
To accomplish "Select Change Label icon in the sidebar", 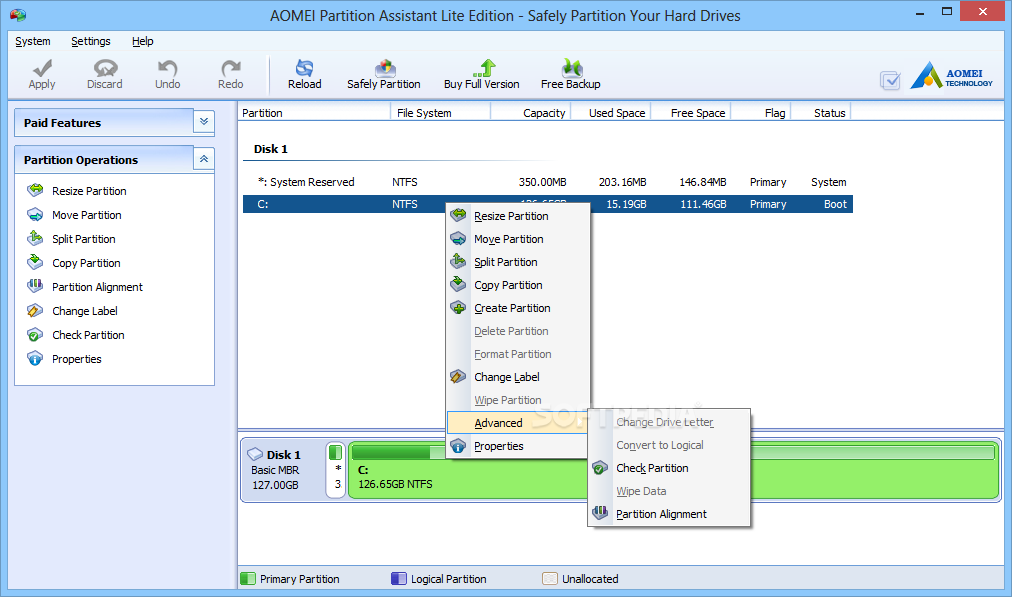I will pos(35,310).
